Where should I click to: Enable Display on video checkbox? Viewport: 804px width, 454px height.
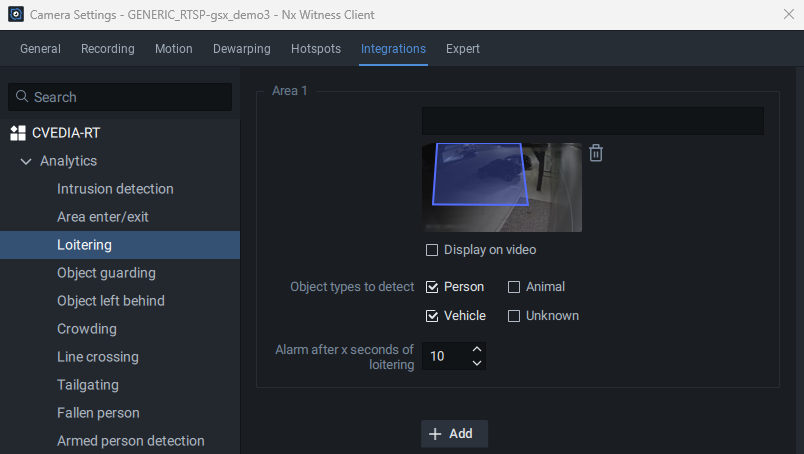click(x=432, y=250)
